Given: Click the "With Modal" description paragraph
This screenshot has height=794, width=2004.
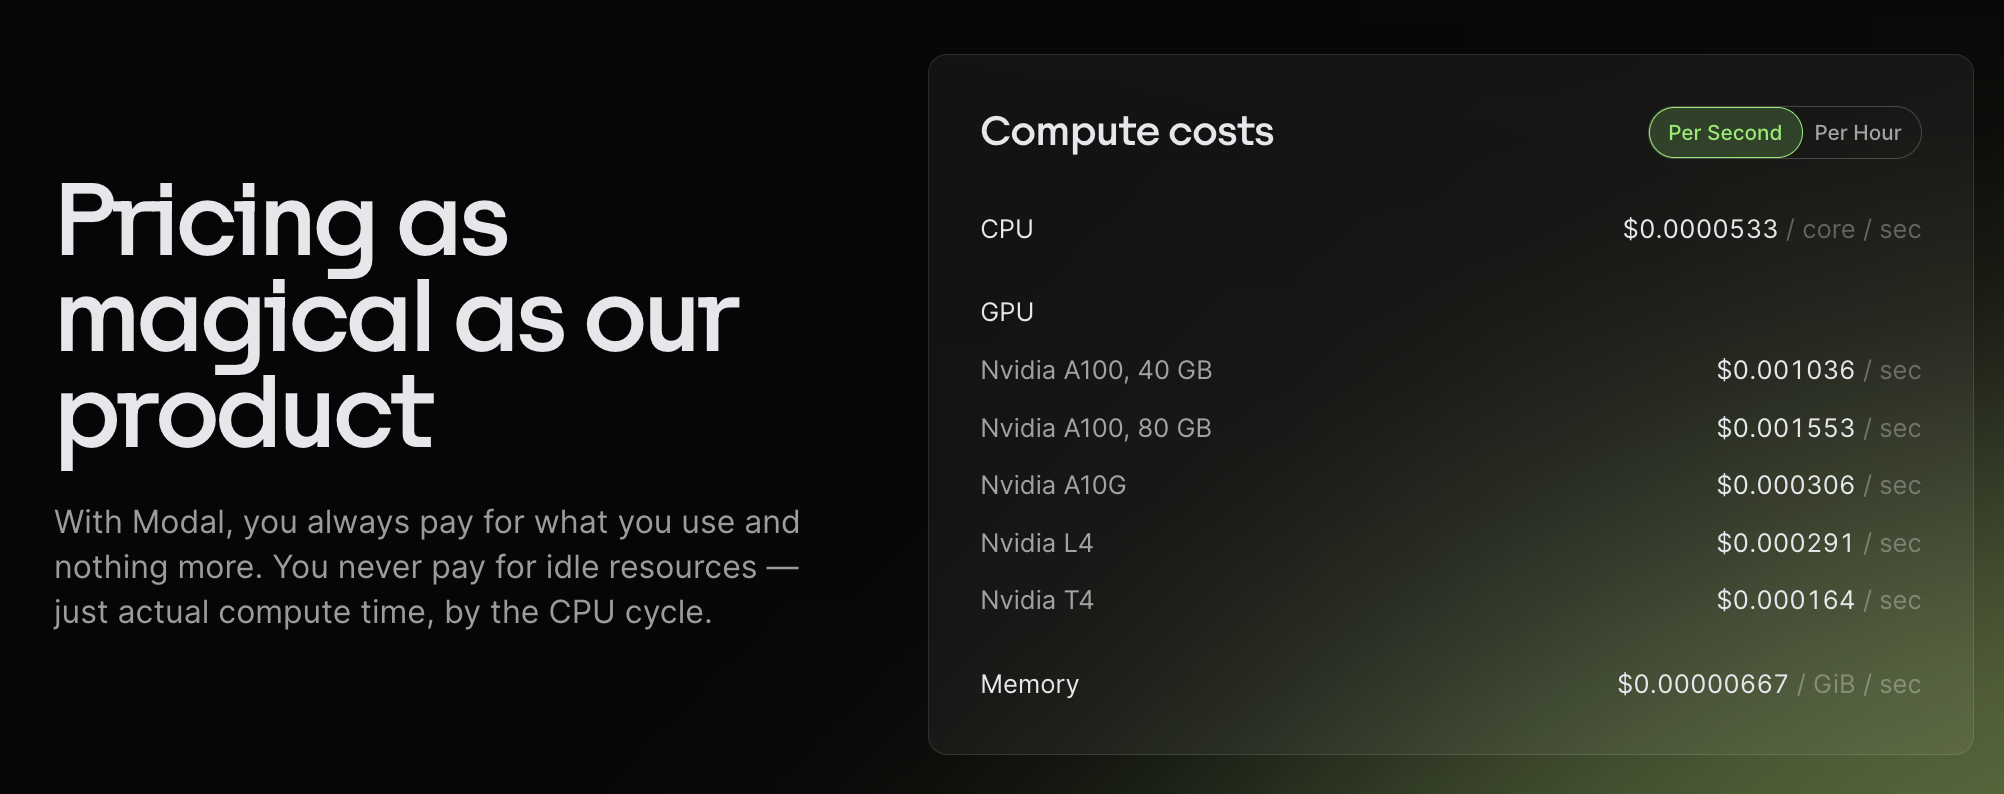Looking at the screenshot, I should pyautogui.click(x=427, y=566).
